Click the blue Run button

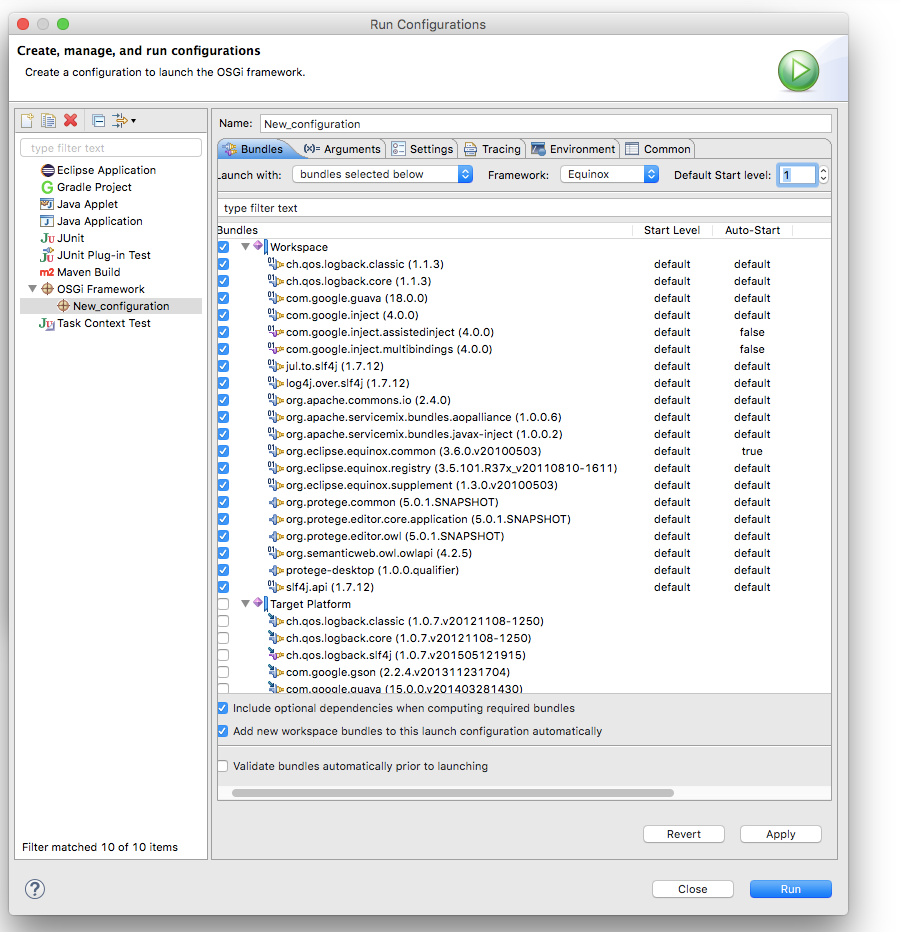pos(791,889)
